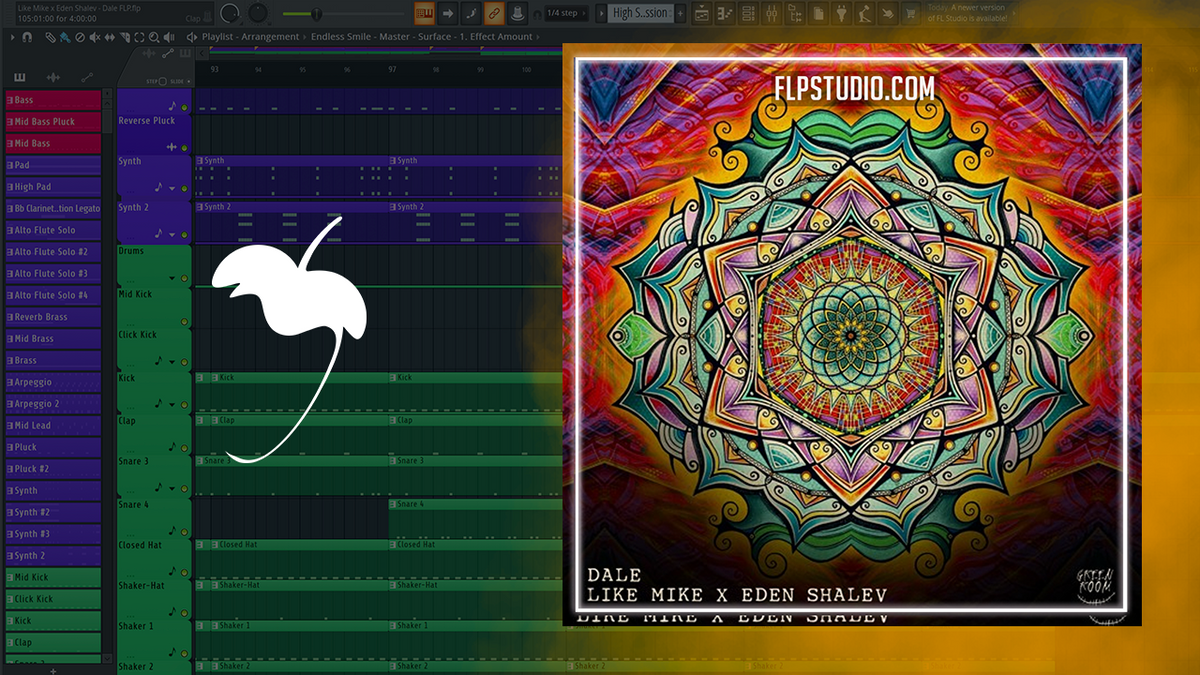Image resolution: width=1200 pixels, height=675 pixels.
Task: Open the Mixer panel from the toolbar
Action: click(x=772, y=14)
